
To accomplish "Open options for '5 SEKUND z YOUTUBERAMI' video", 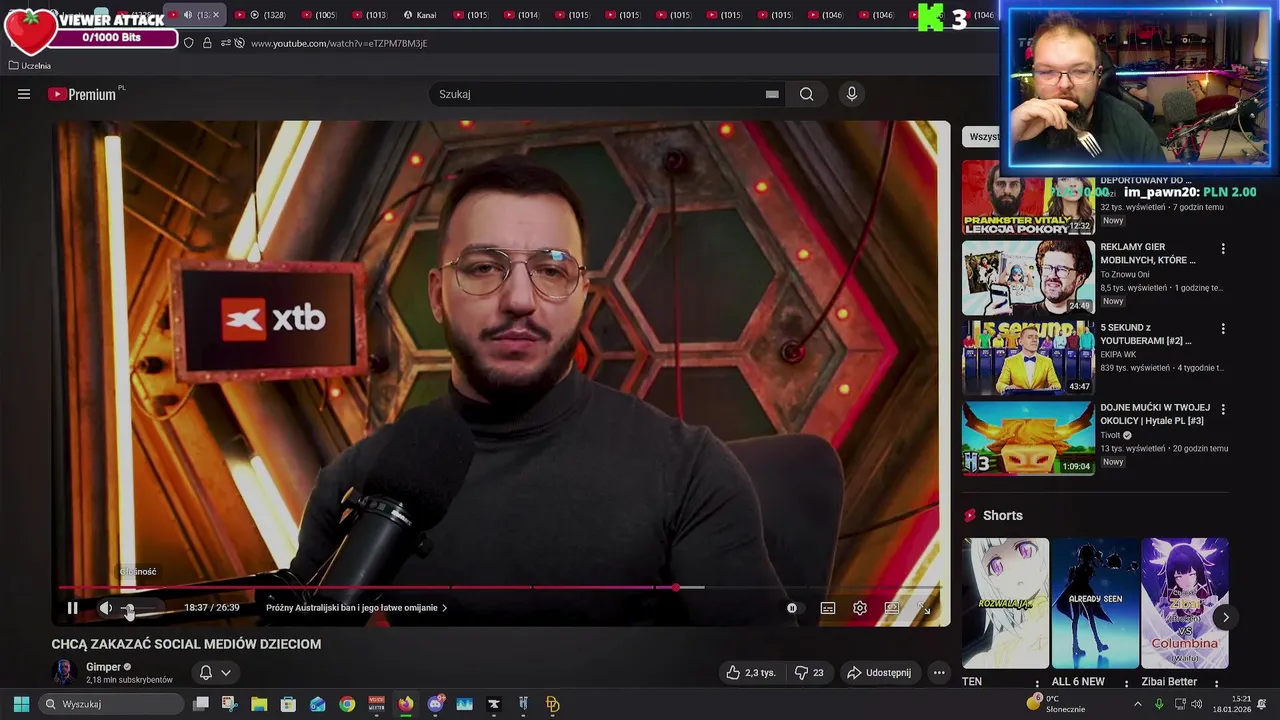I will tap(1222, 328).
